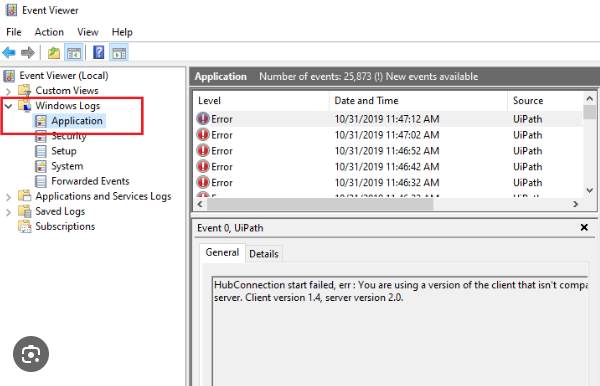Viewport: 600px width, 386px height.
Task: Select the error event at 11:46:52 AM
Action: tap(388, 151)
